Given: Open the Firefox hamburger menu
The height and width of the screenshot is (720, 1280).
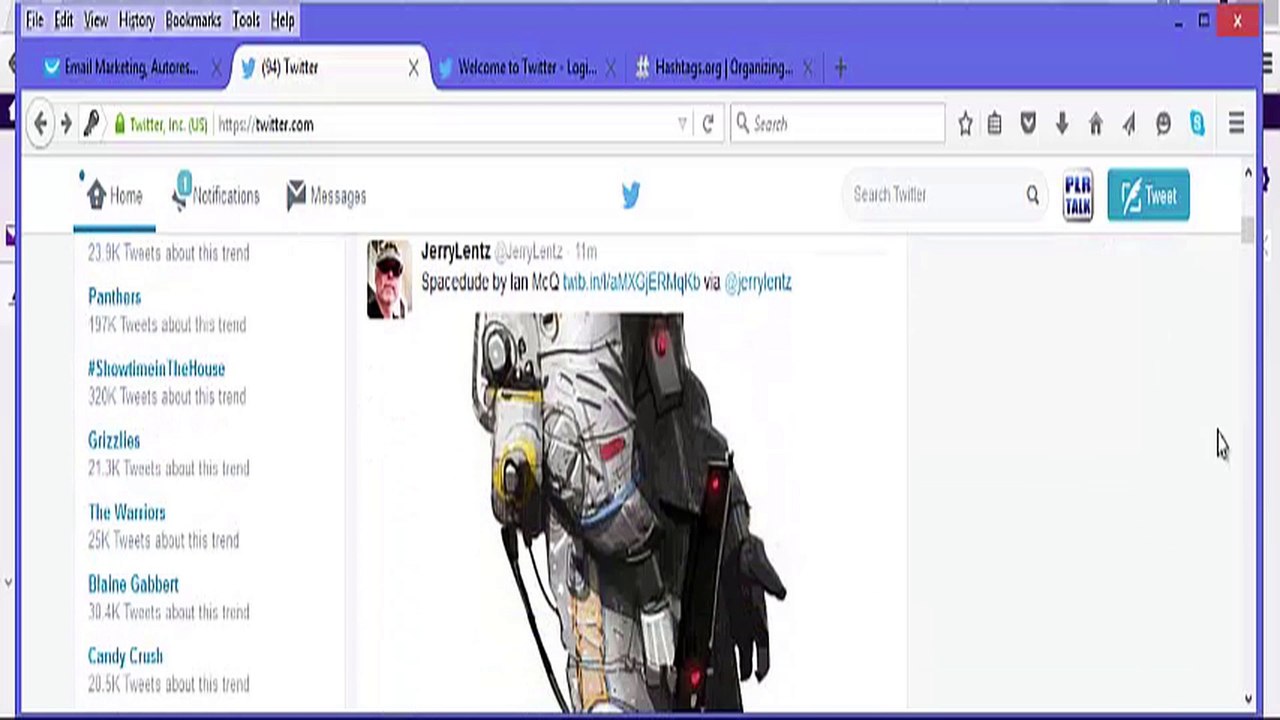Looking at the screenshot, I should coord(1236,124).
